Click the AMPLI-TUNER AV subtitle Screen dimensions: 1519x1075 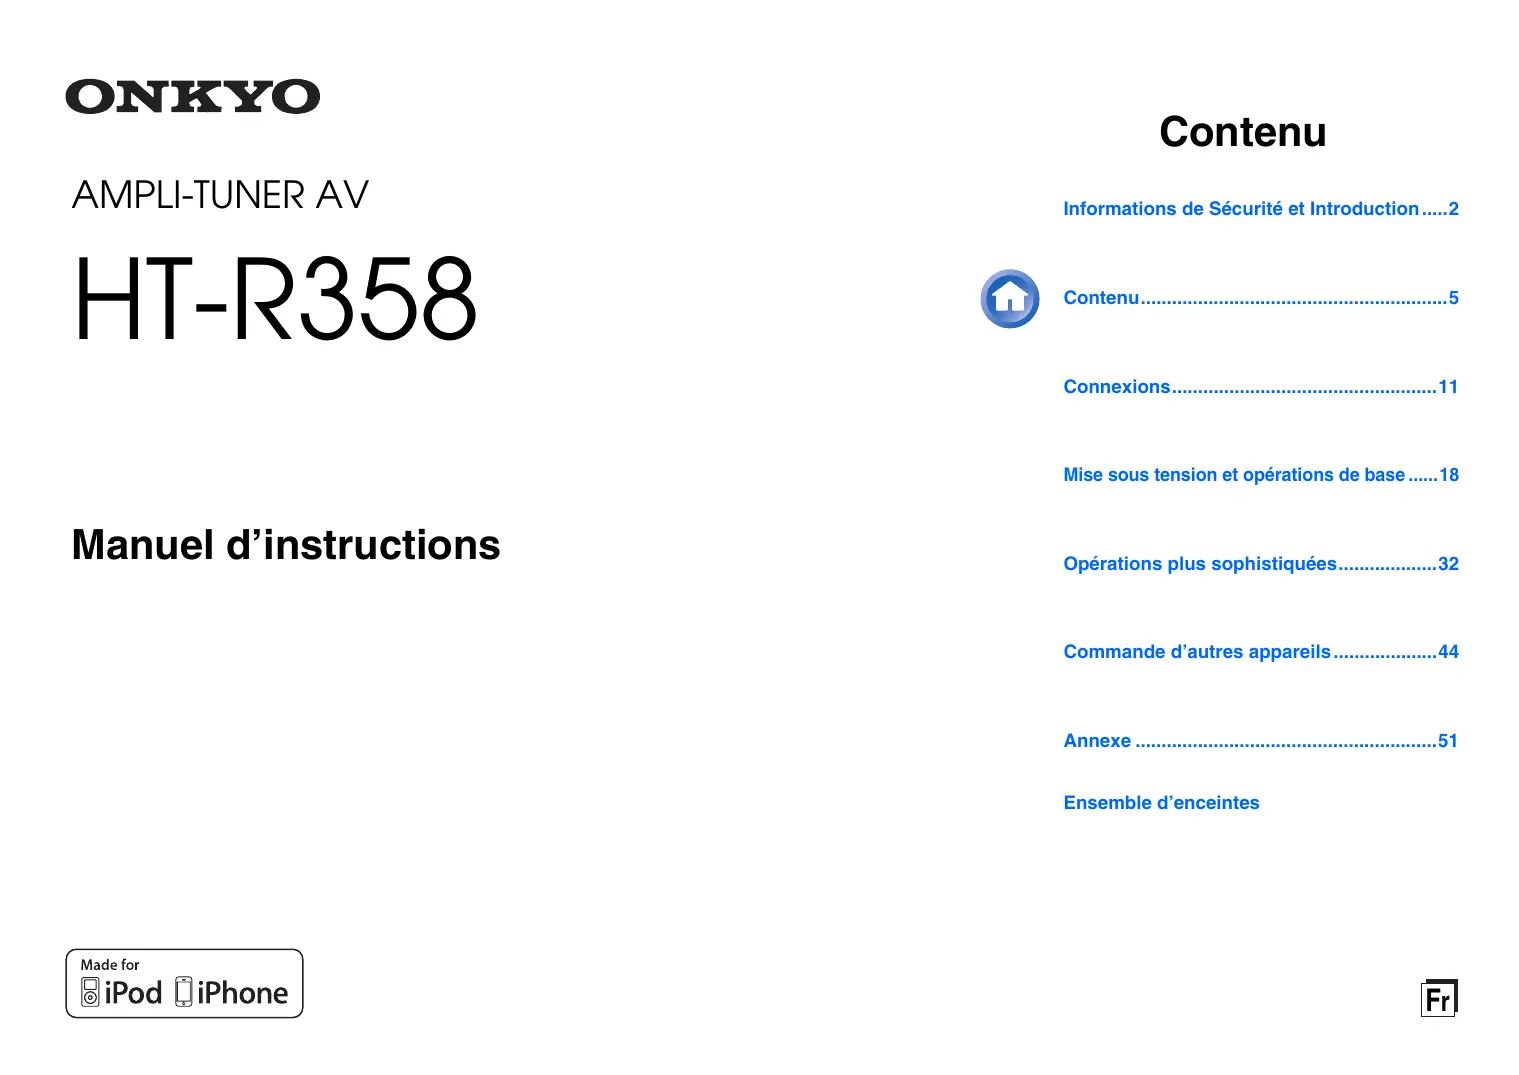220,195
